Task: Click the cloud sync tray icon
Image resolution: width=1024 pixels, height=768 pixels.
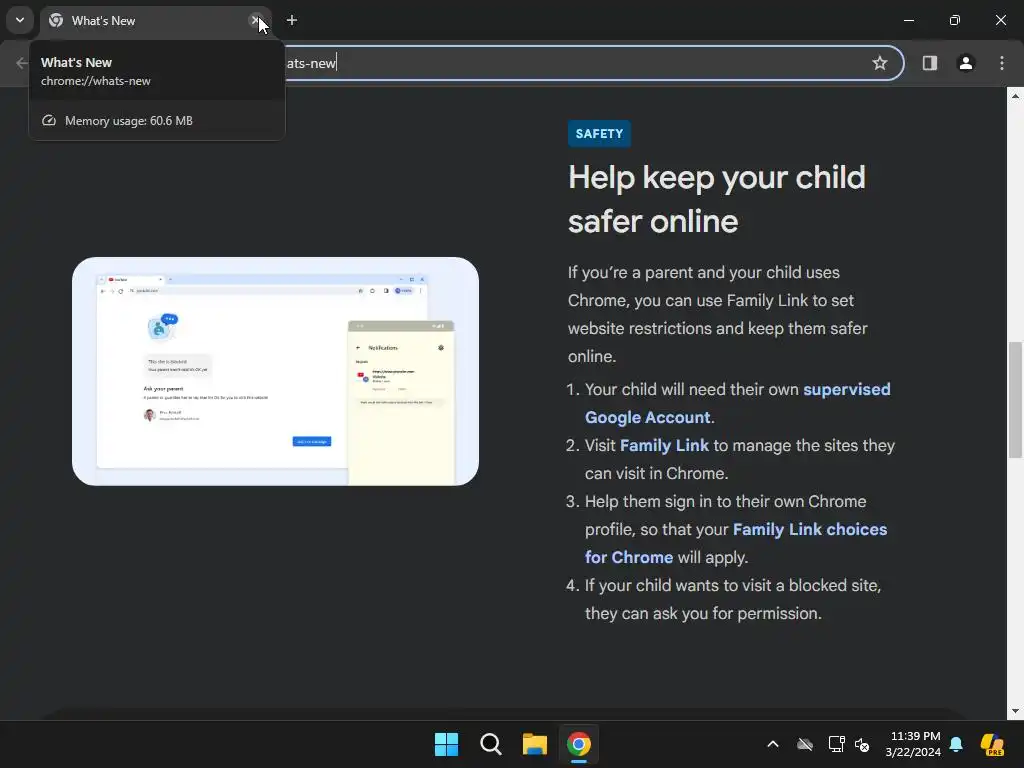Action: [x=805, y=744]
